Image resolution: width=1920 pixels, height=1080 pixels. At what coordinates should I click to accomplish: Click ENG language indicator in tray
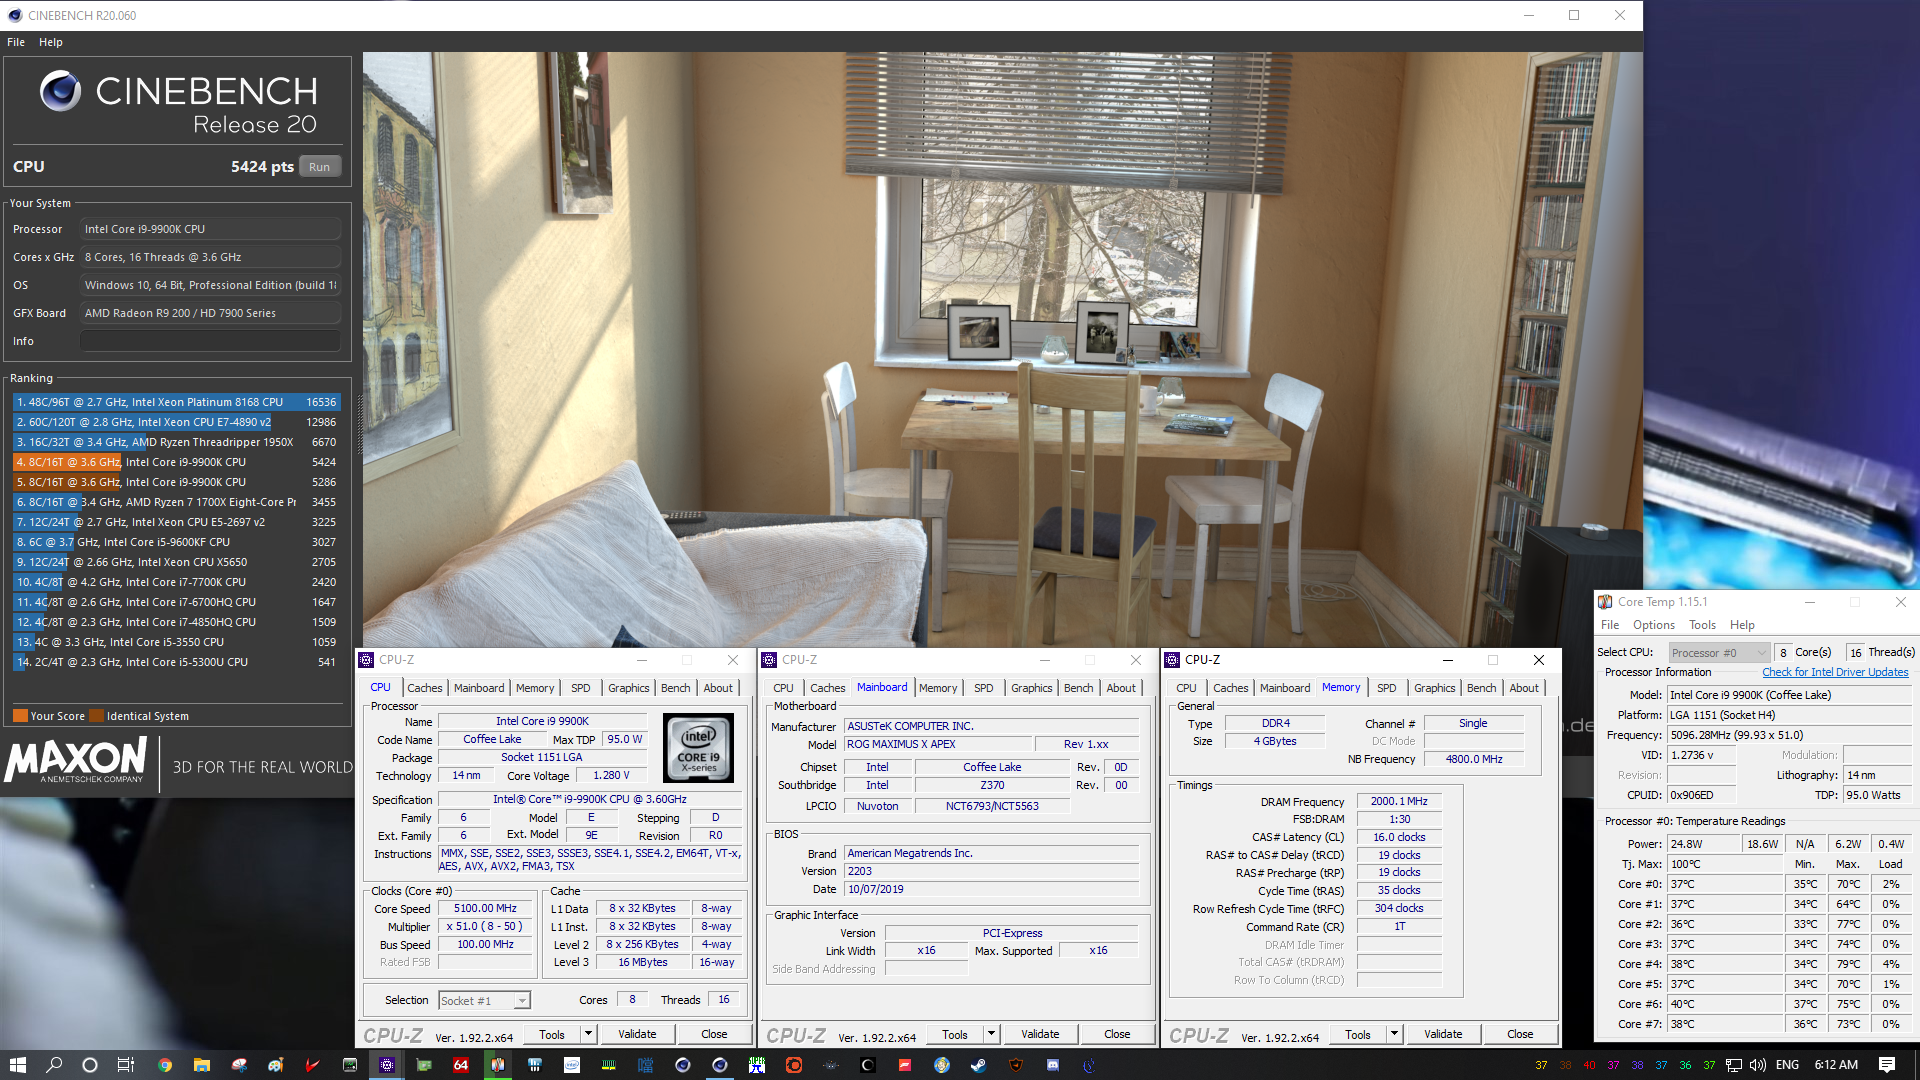click(1788, 1065)
